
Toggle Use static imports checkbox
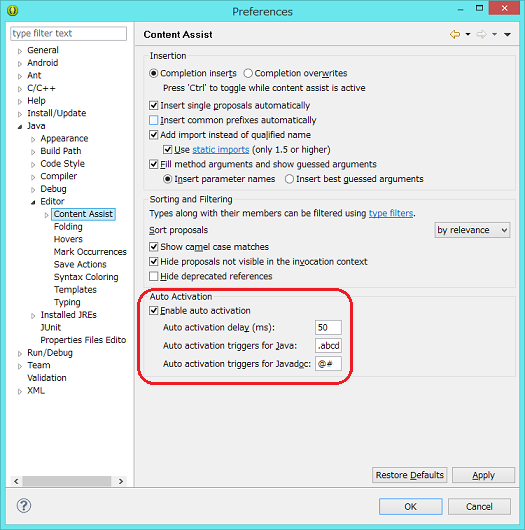[167, 149]
